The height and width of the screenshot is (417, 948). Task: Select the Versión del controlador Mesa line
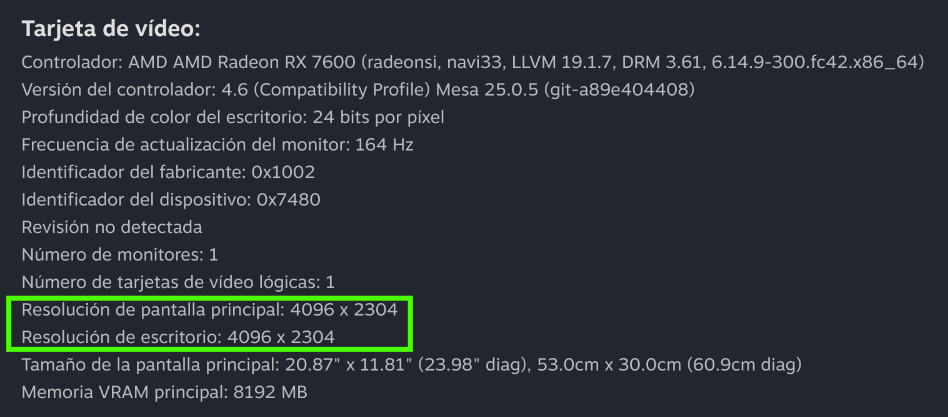(x=358, y=90)
